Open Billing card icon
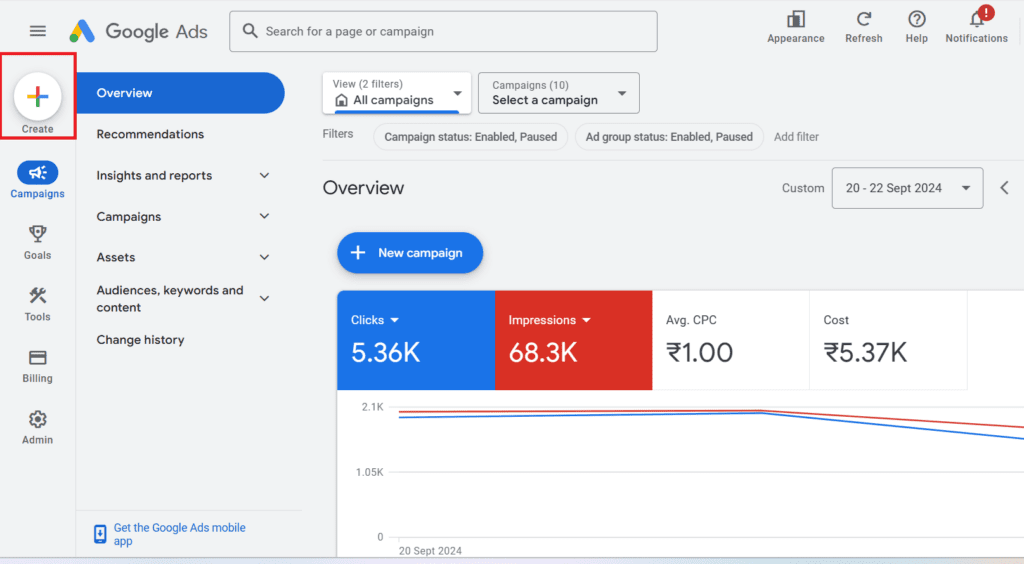Screen dimensions: 1024x564 click(x=37, y=358)
